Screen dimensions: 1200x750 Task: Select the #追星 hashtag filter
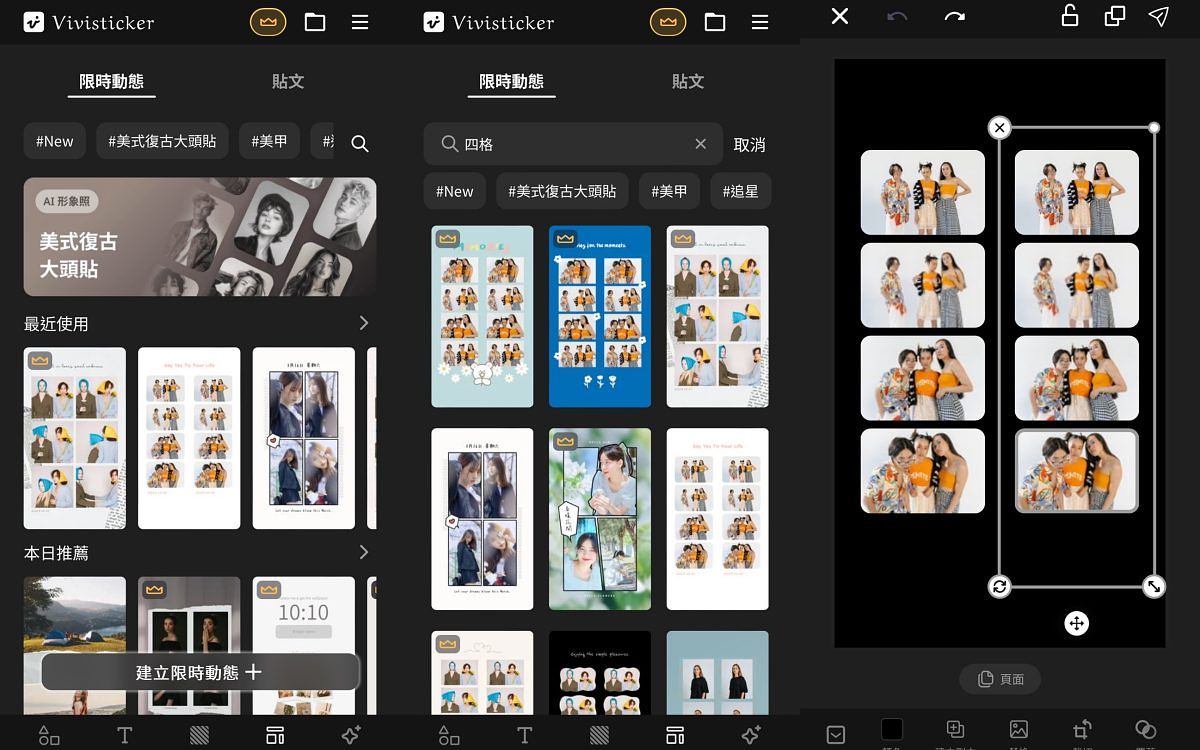click(x=740, y=191)
